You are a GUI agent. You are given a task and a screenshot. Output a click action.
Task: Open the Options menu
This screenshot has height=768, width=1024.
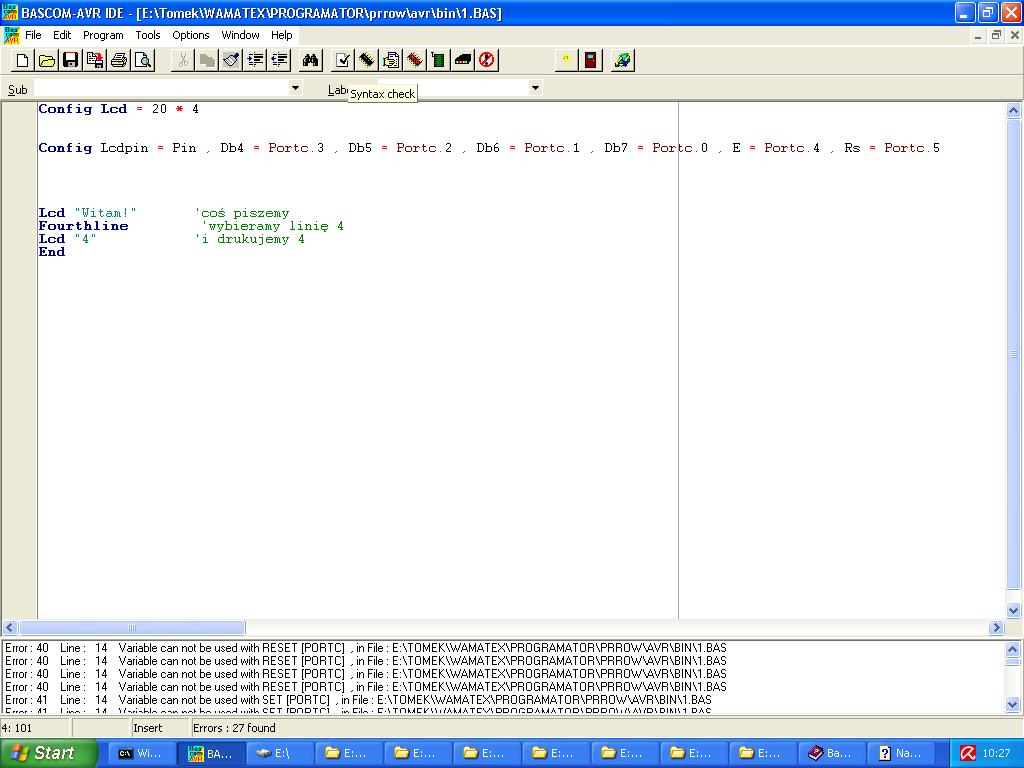pyautogui.click(x=190, y=35)
